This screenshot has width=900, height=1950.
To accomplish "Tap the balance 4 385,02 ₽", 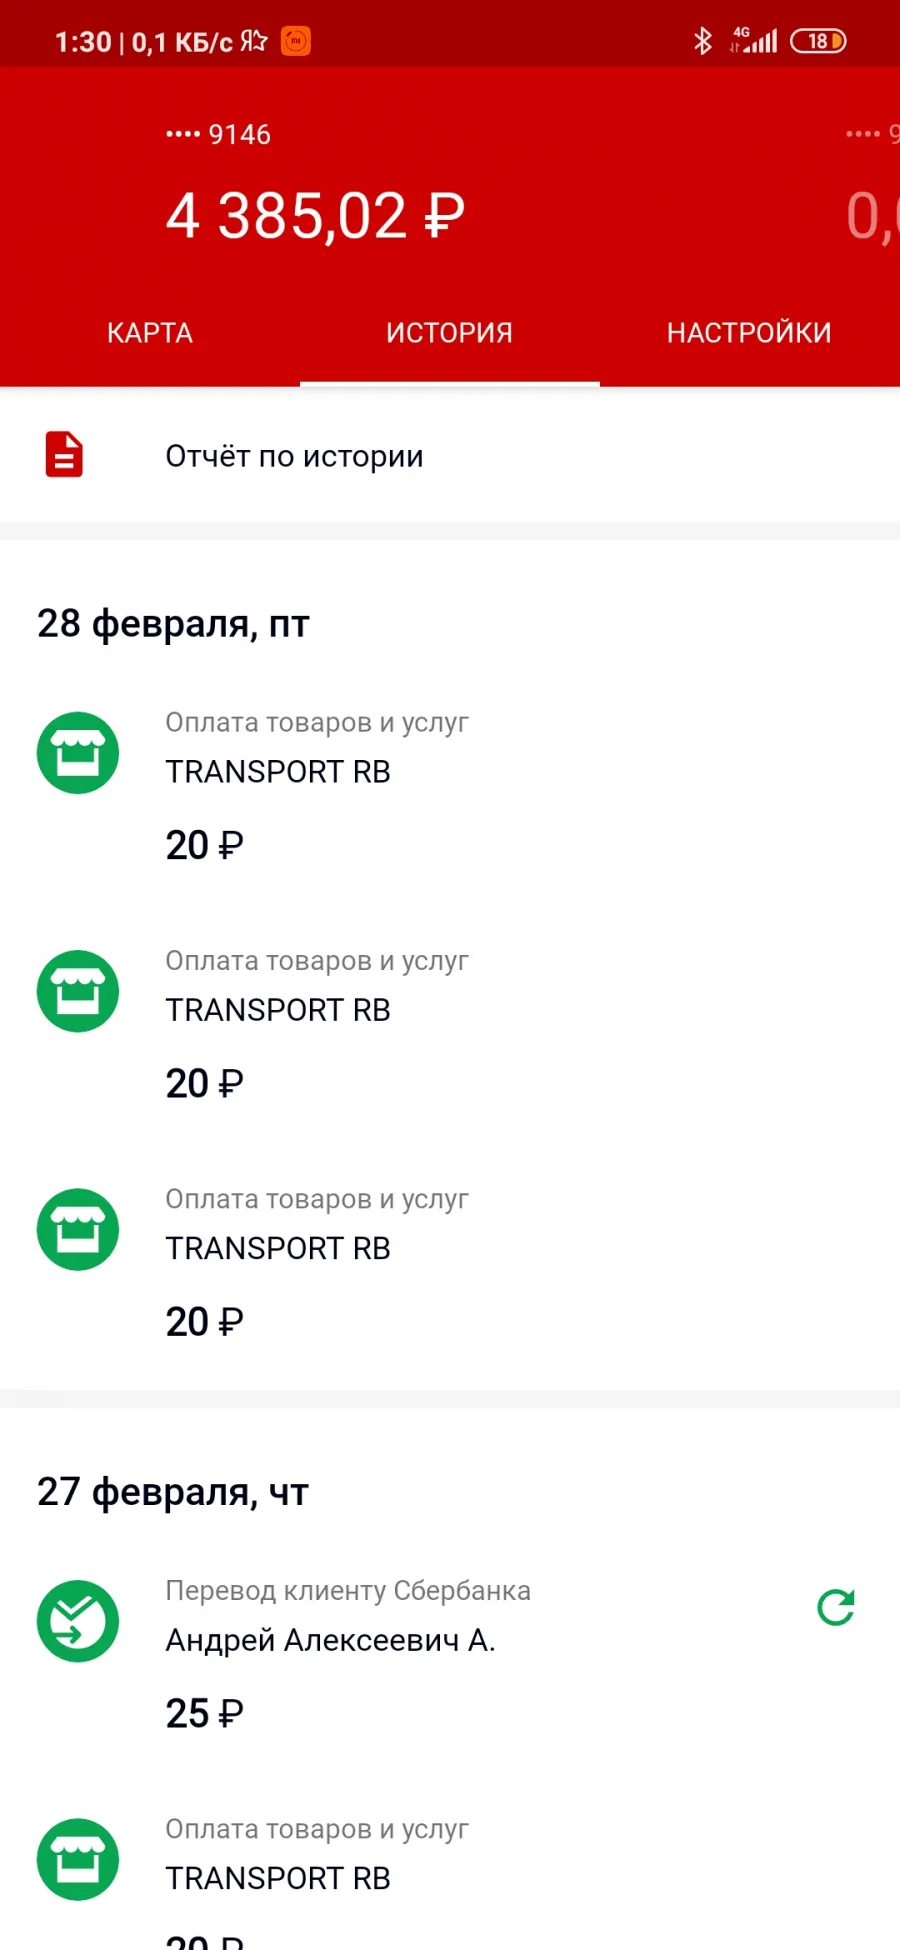I will (316, 216).
